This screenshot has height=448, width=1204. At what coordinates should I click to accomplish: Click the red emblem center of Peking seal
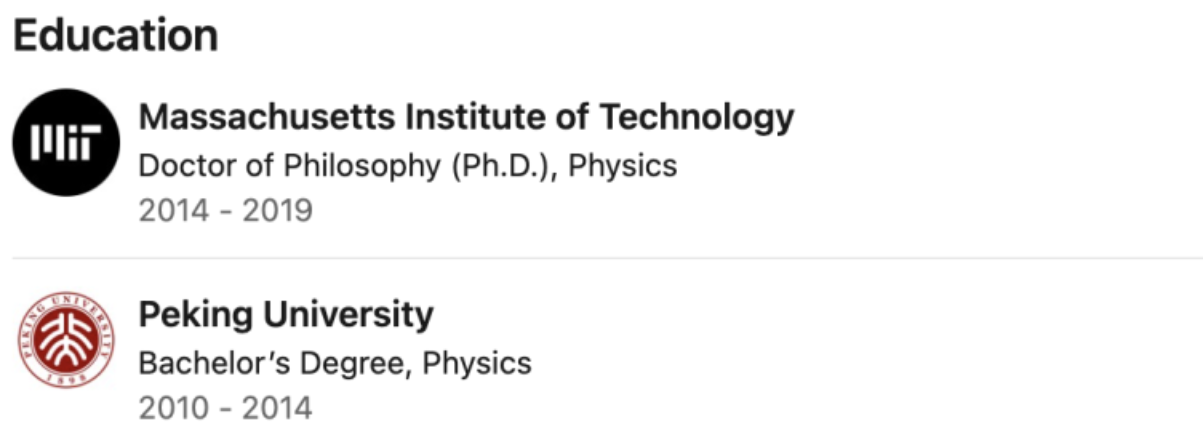click(x=66, y=338)
